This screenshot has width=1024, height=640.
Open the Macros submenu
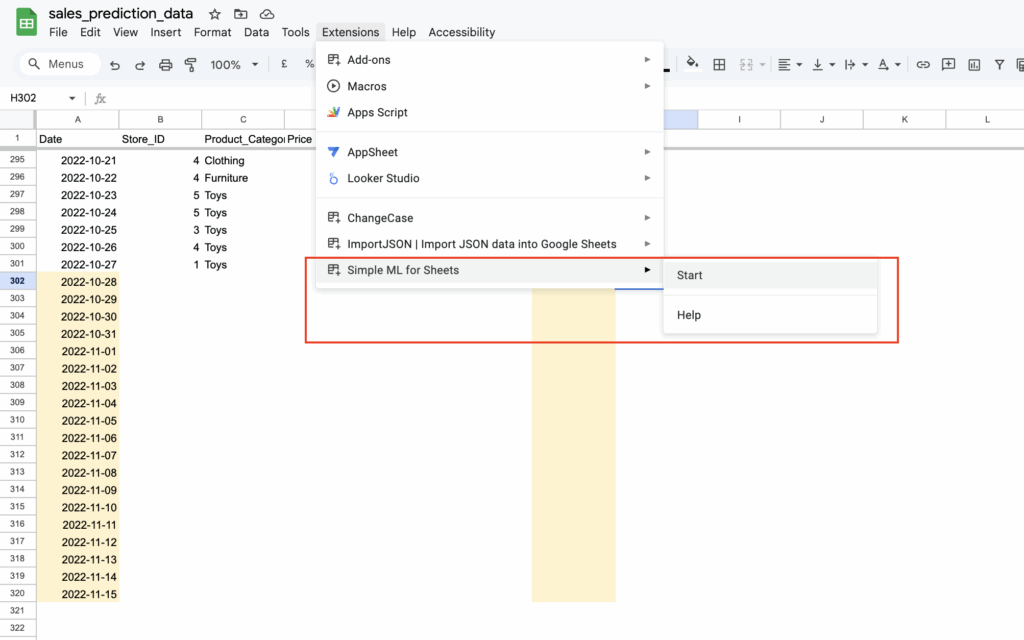click(x=367, y=86)
